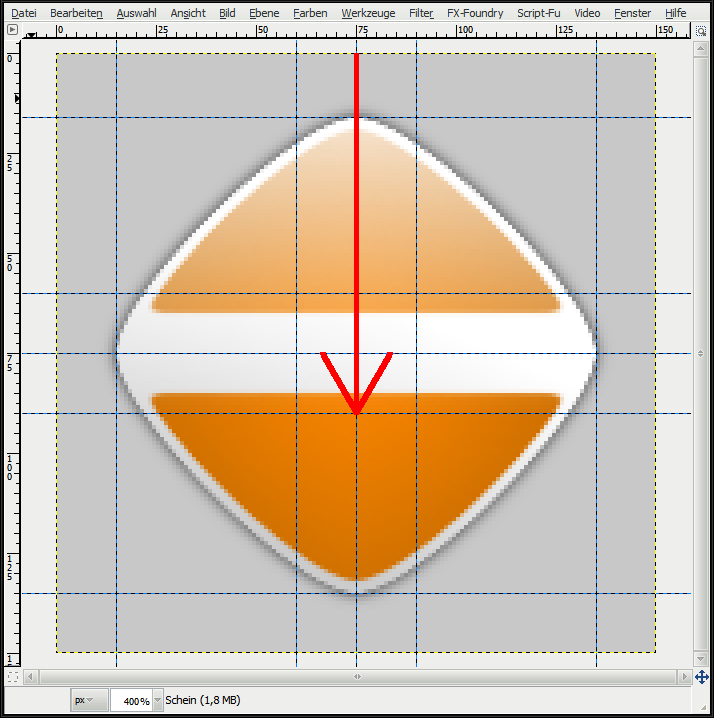
Task: Open the Bearbeiten menu
Action: (x=76, y=13)
